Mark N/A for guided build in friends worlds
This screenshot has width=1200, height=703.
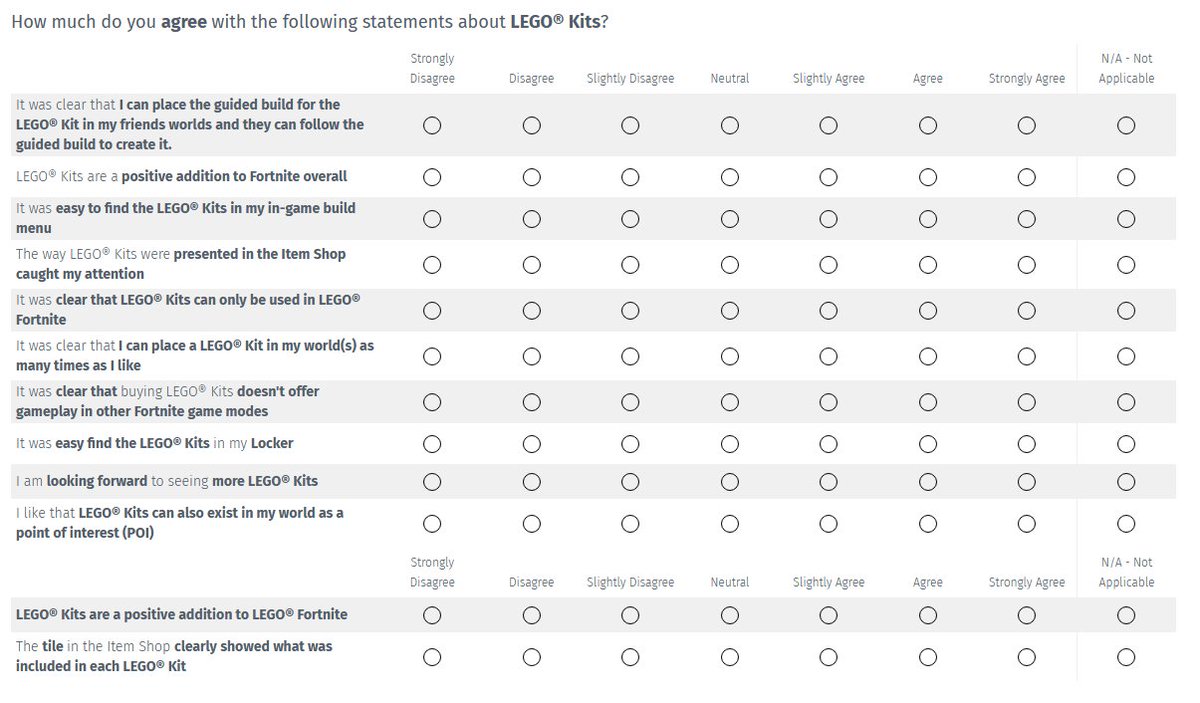[x=1126, y=125]
